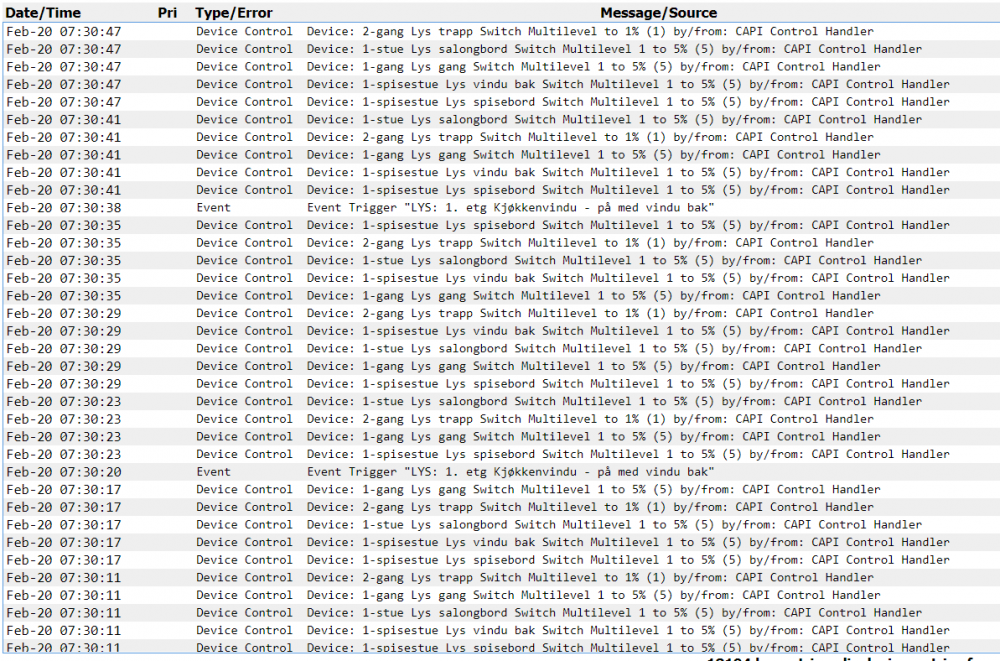Select 07:30:47 entry for 1-spisestue Lys vindu bak
The image size is (1000, 661).
[628, 84]
